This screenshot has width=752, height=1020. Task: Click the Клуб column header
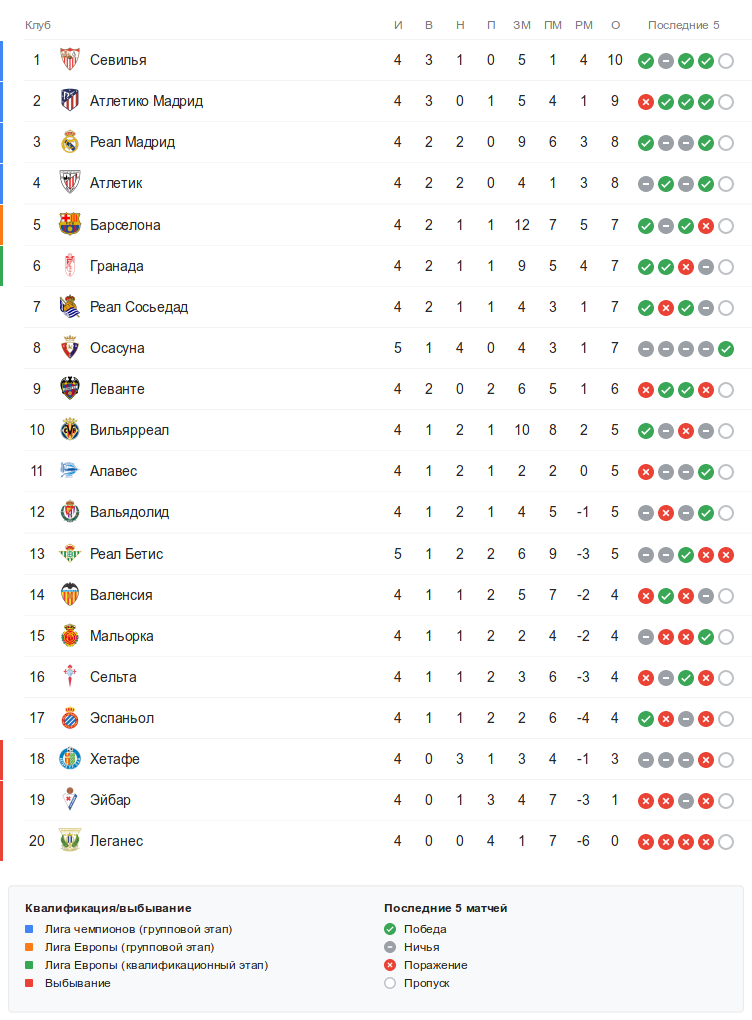[x=38, y=24]
